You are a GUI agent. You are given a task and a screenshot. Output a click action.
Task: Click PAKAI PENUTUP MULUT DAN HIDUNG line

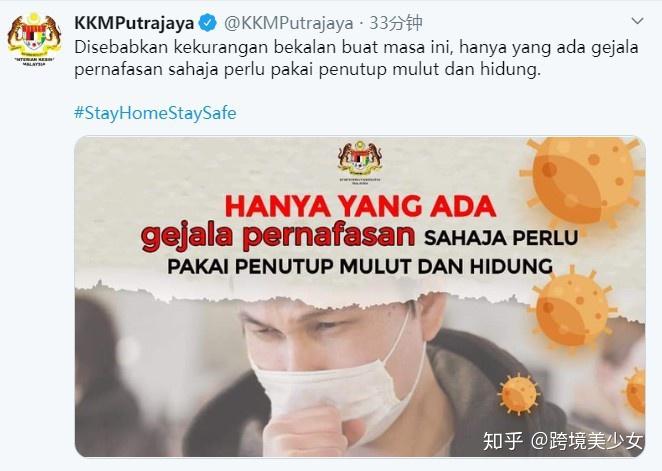(x=360, y=266)
